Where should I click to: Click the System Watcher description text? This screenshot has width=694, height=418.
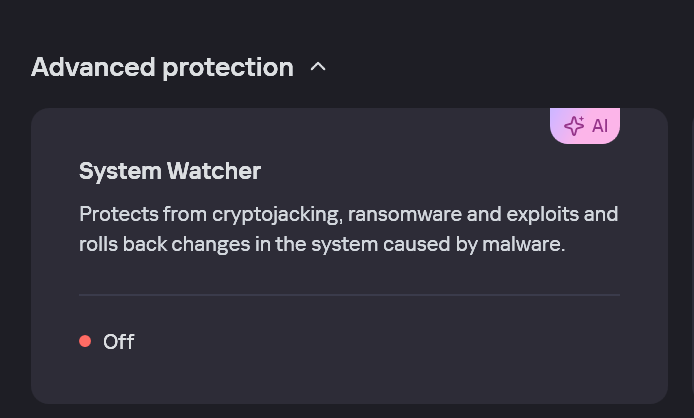pos(348,229)
